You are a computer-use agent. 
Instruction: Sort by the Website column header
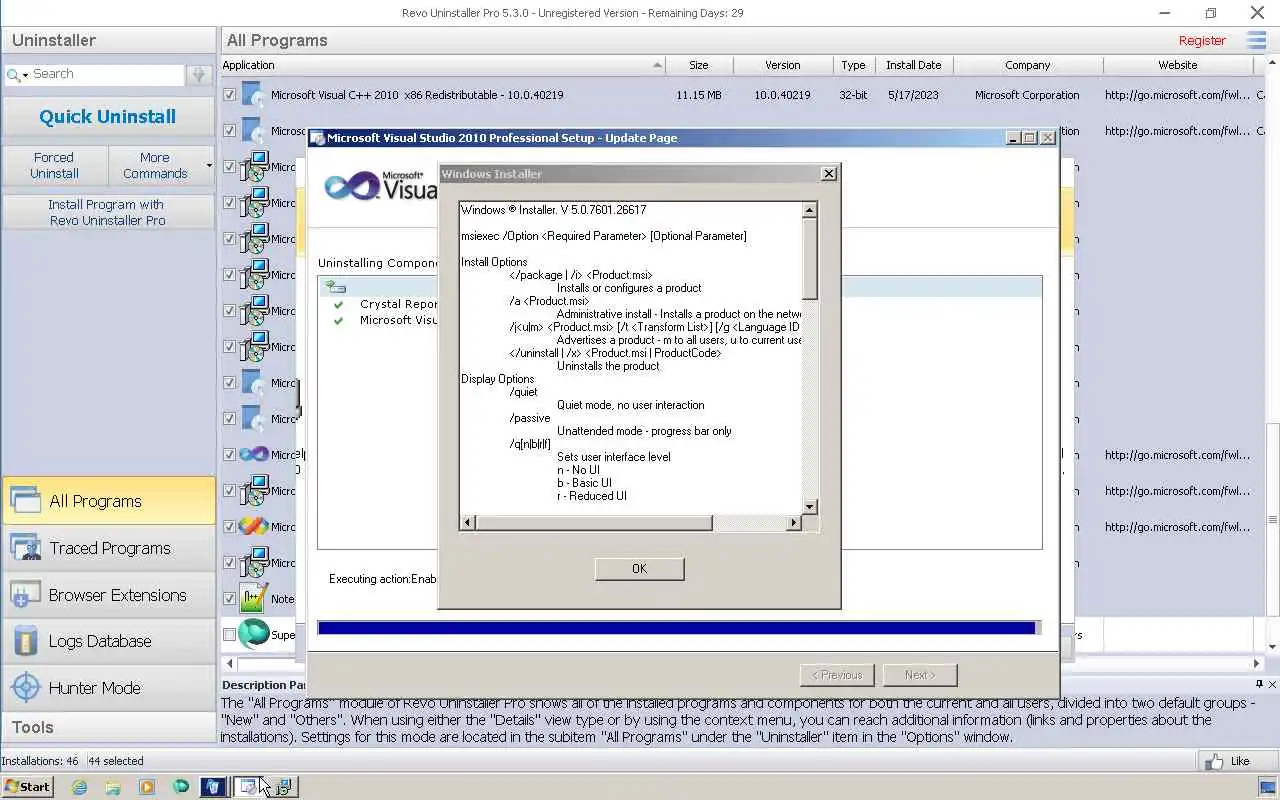coord(1178,65)
